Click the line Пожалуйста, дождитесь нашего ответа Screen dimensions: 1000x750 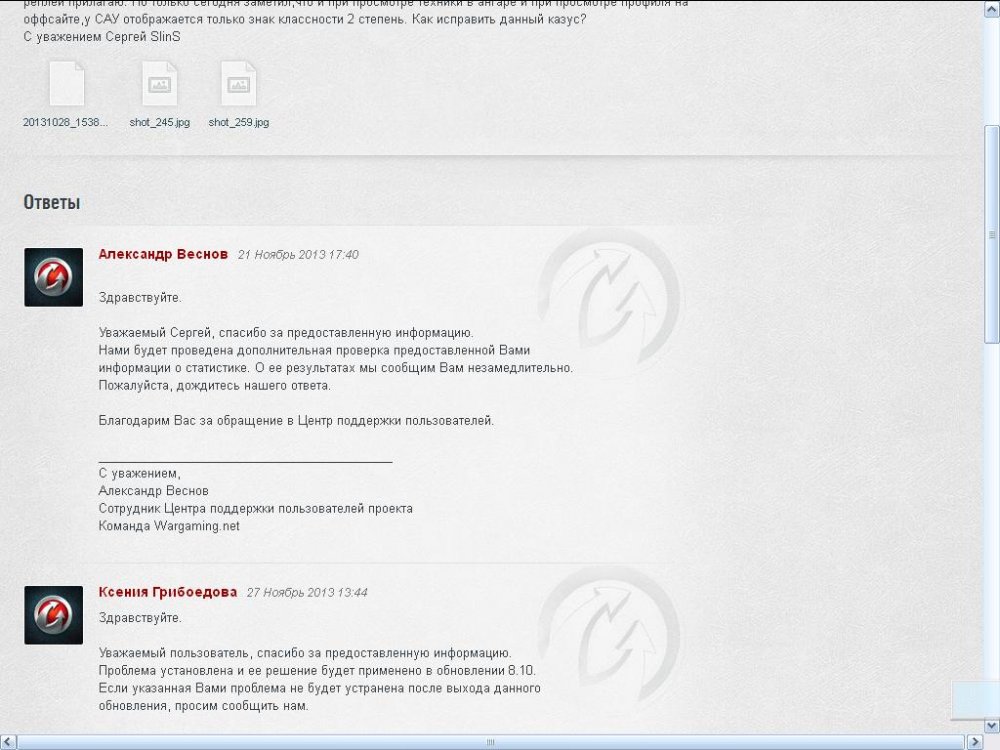coord(214,386)
